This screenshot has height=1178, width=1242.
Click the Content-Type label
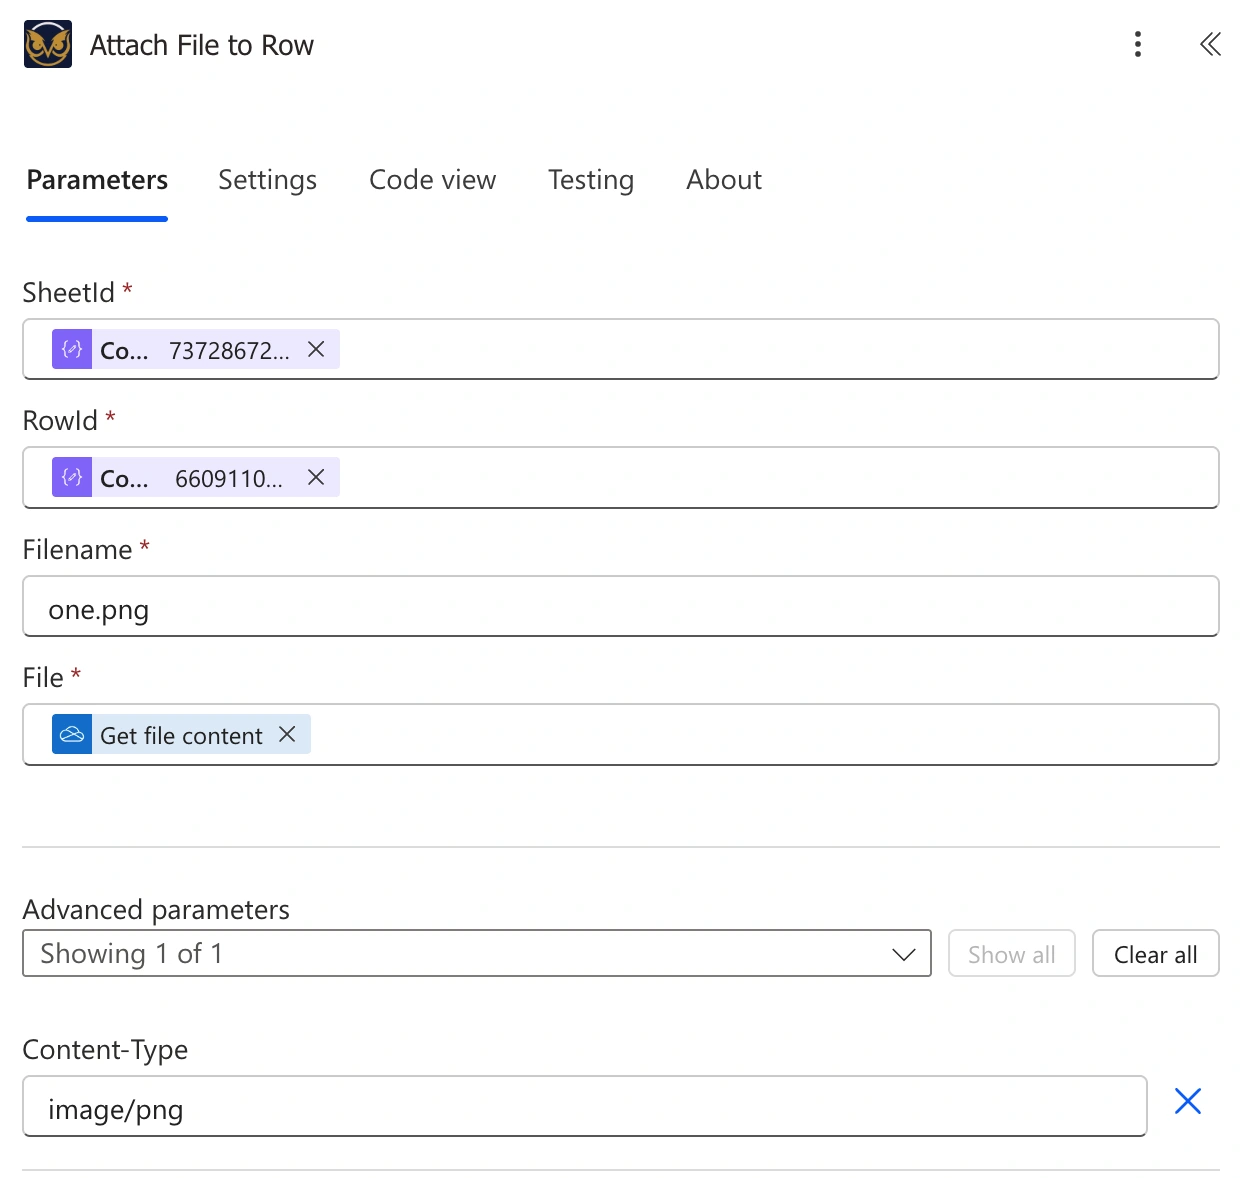tap(105, 1049)
